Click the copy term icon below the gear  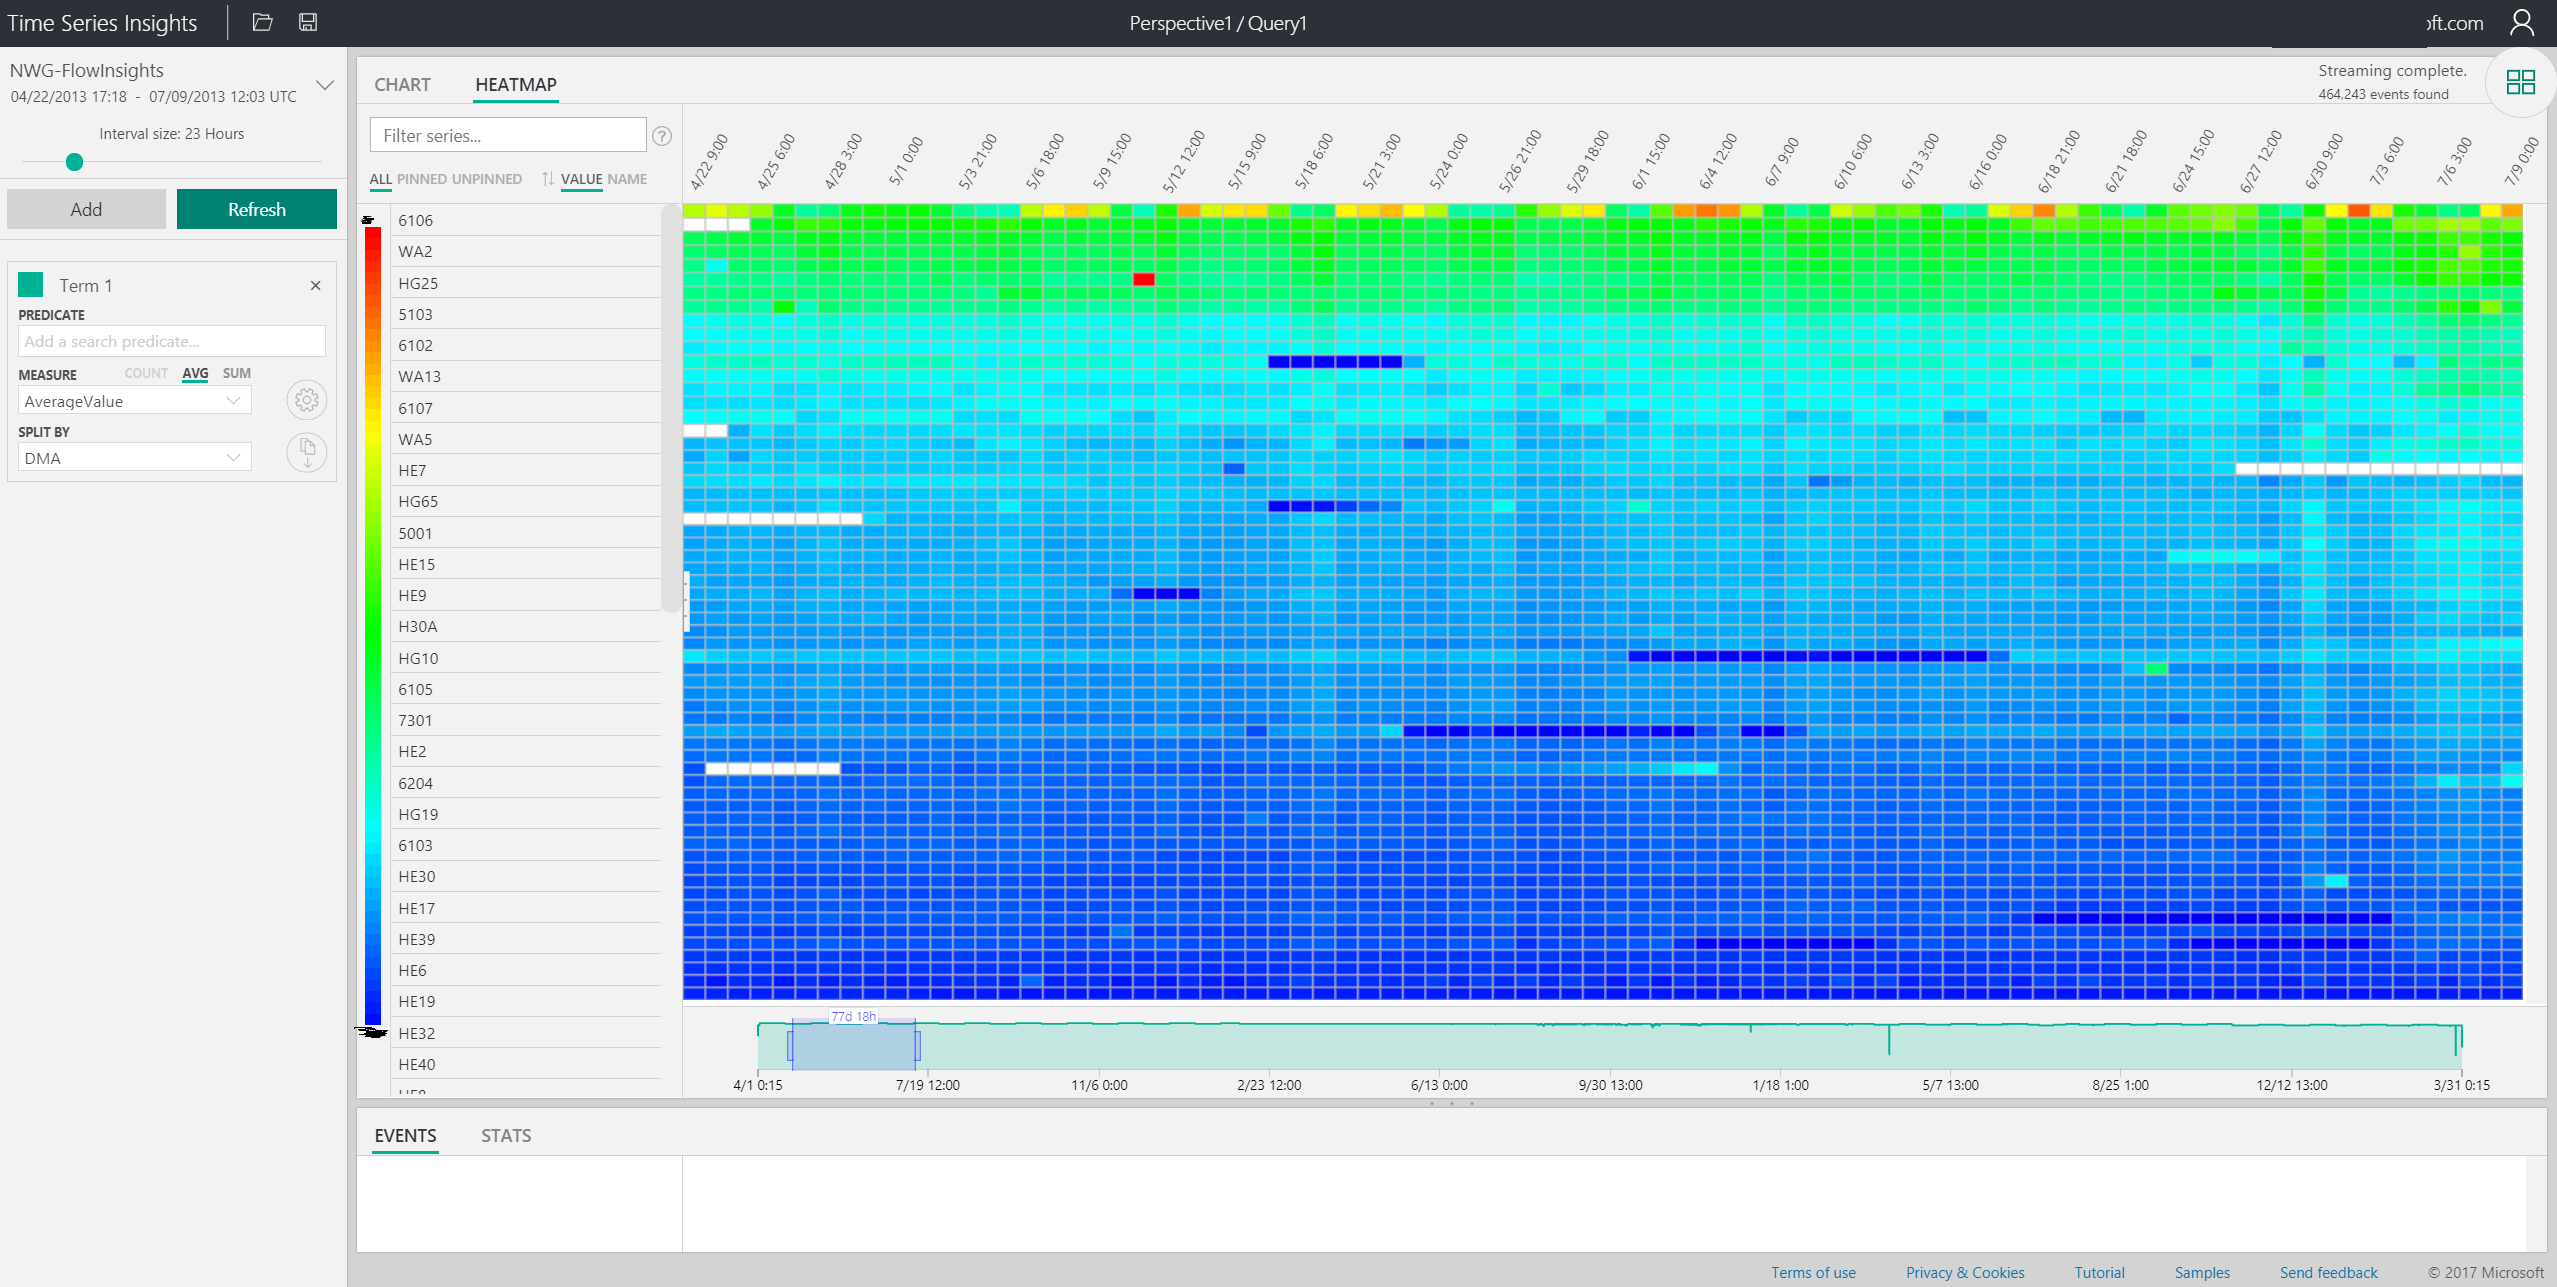pos(307,452)
